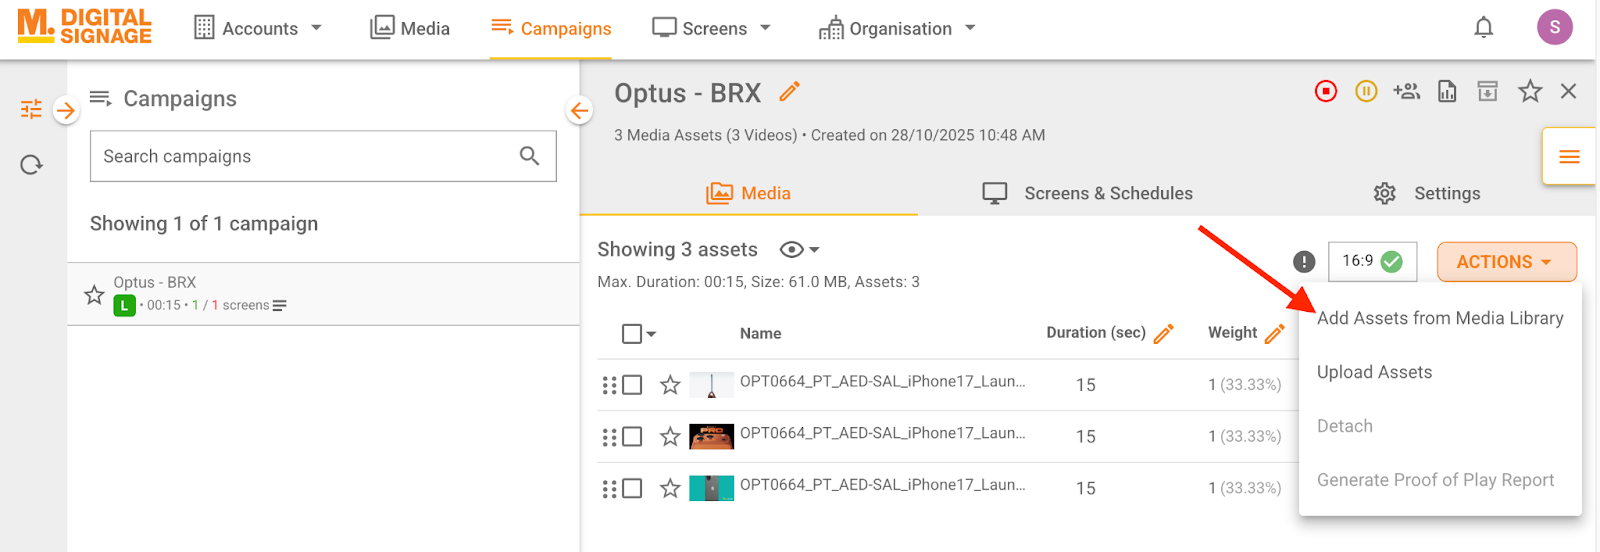This screenshot has width=1600, height=552.
Task: Click the Search campaigns input field
Action: (305, 156)
